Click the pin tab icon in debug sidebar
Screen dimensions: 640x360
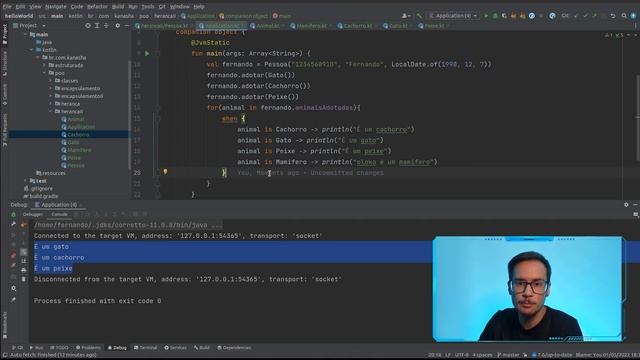pyautogui.click(x=13, y=300)
